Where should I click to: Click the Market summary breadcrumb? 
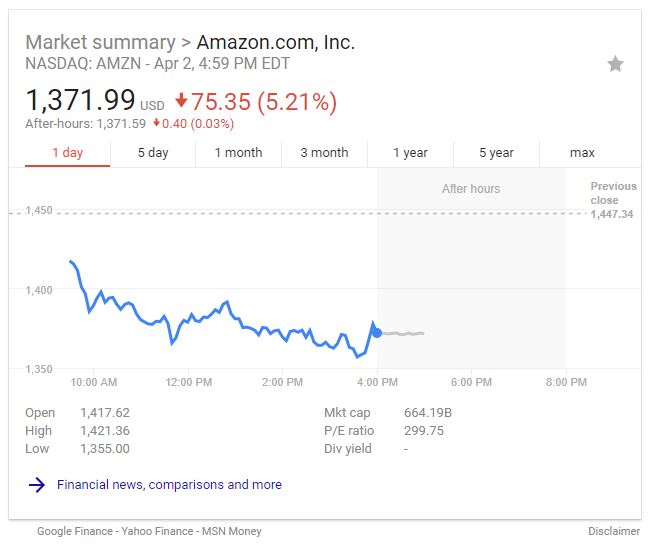point(101,42)
